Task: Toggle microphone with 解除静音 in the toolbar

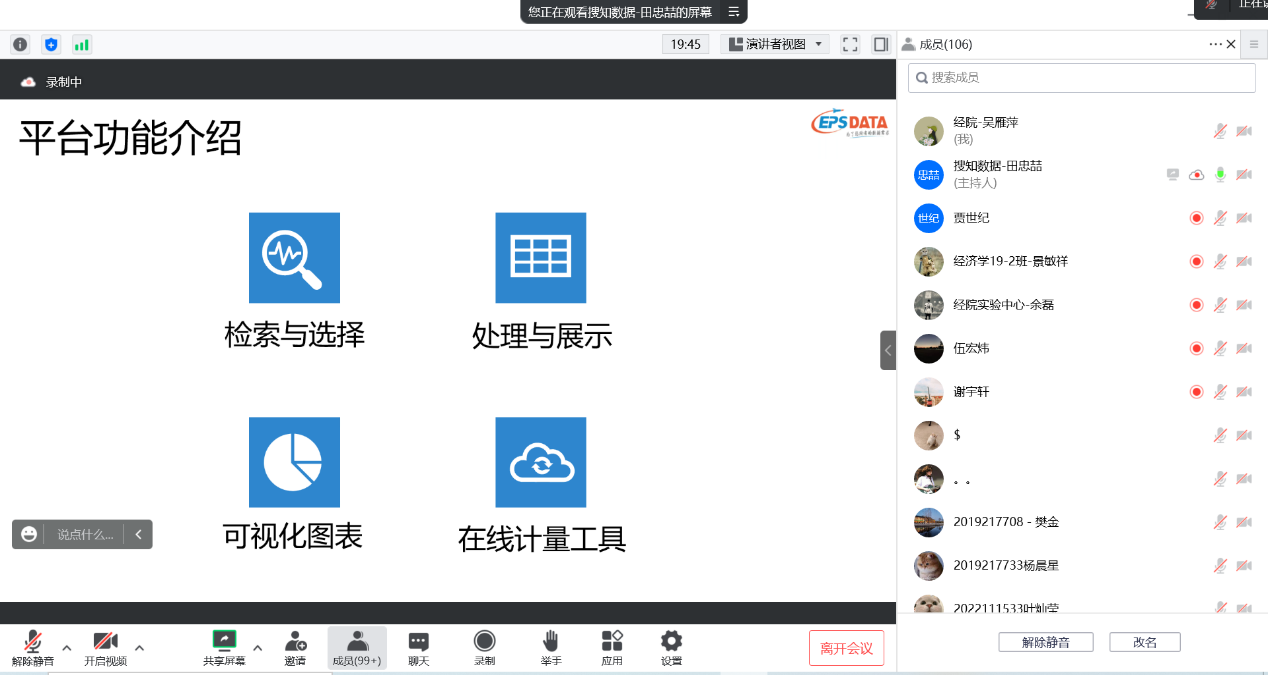Action: [x=33, y=647]
